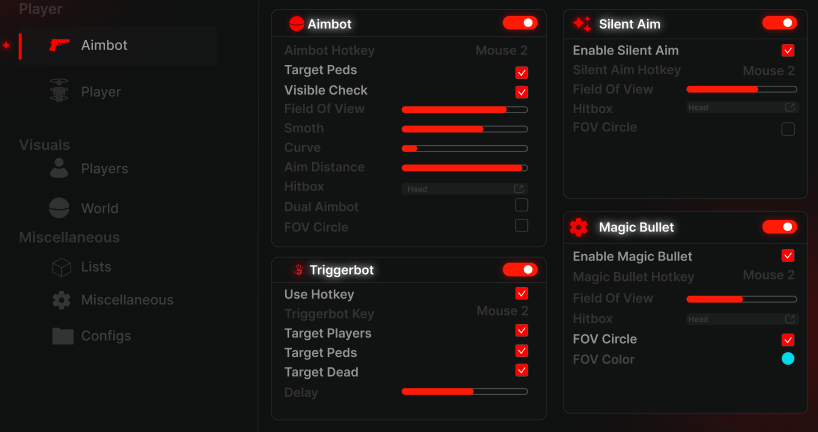
Task: Click the red gear icon beside Magic Bullet
Action: pos(579,227)
